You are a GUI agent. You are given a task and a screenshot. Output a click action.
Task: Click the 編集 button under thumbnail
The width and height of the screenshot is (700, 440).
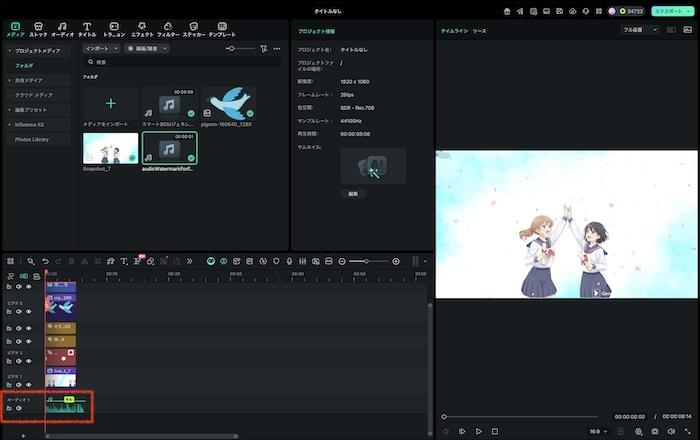point(352,193)
